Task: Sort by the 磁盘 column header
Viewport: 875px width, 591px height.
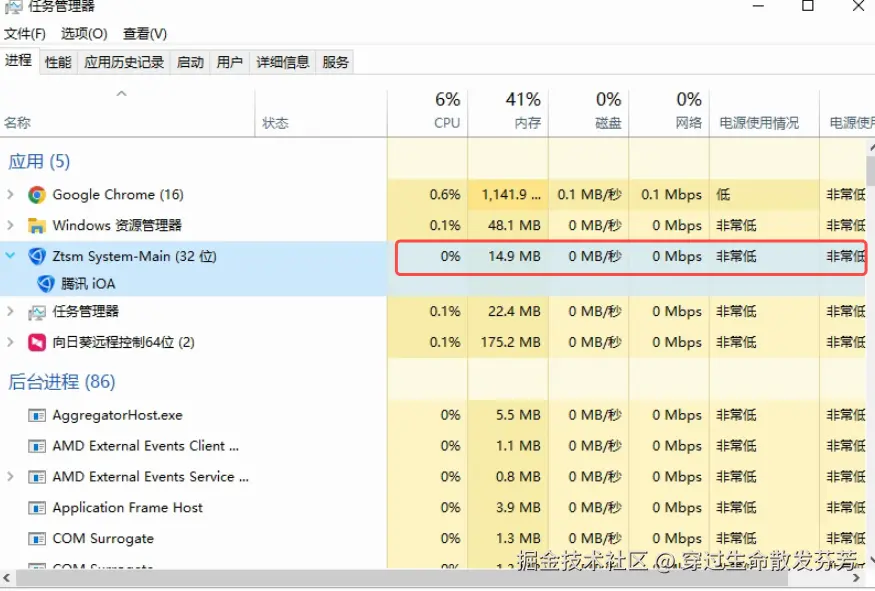Action: 589,113
